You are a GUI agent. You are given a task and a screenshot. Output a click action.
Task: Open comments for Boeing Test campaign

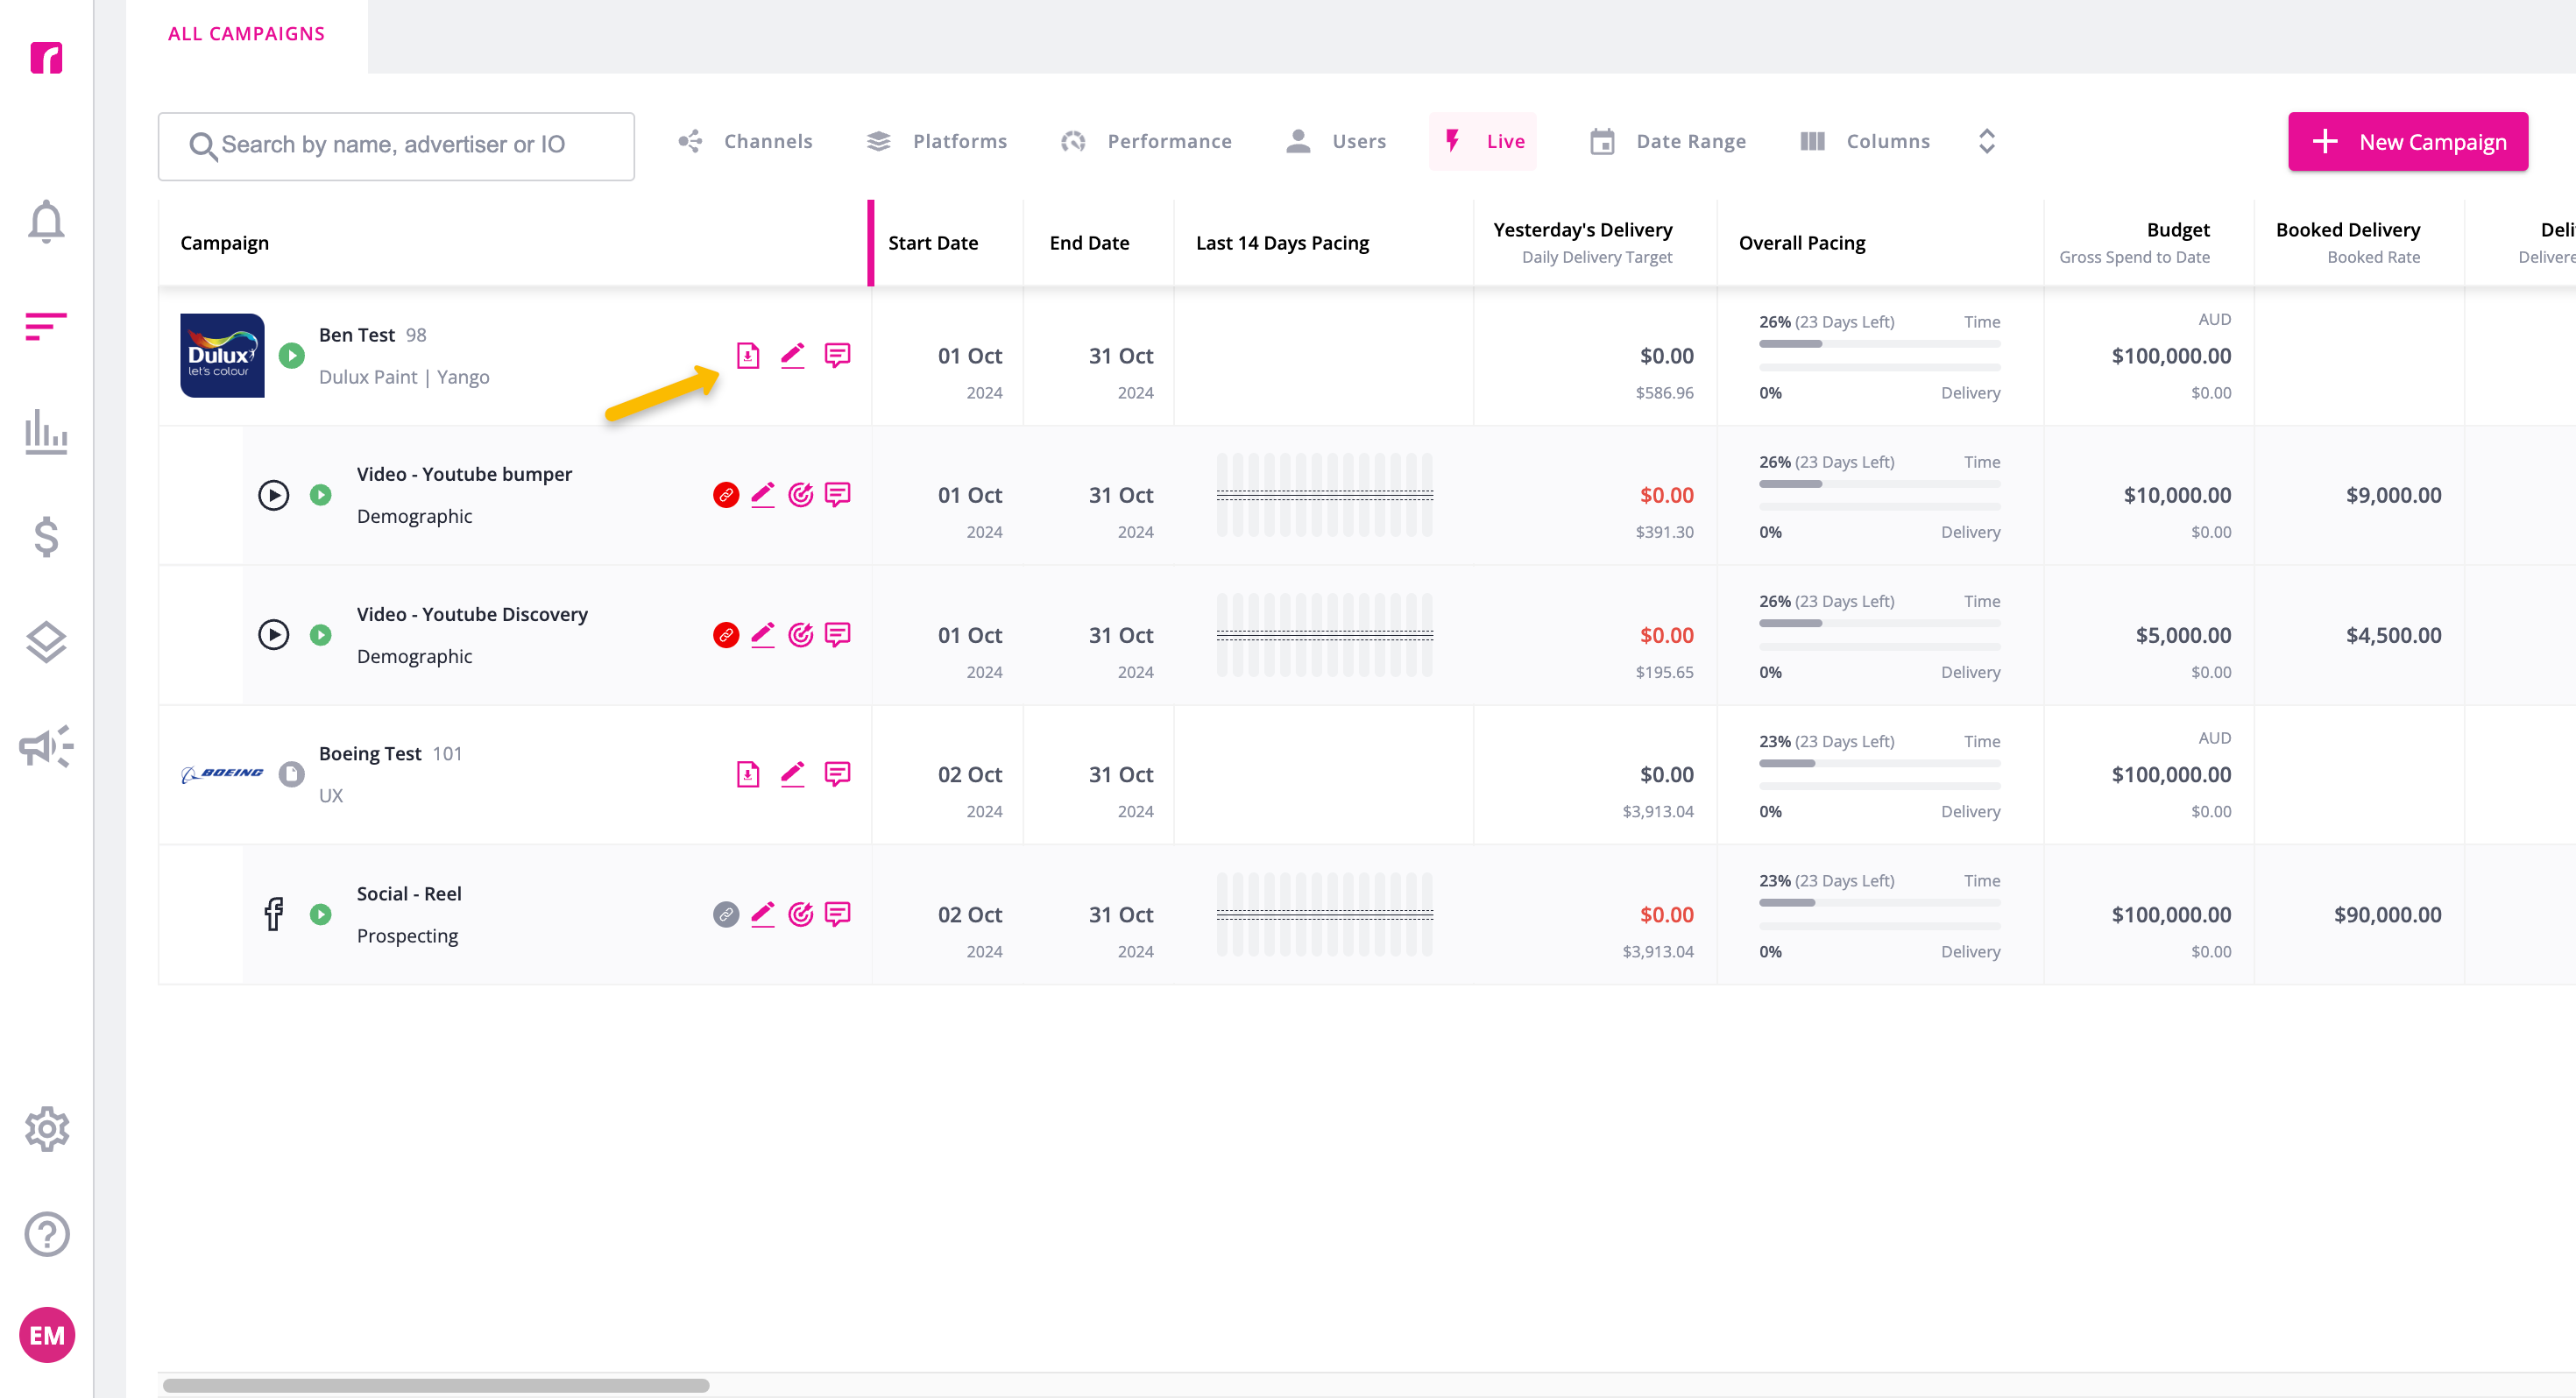pos(837,774)
